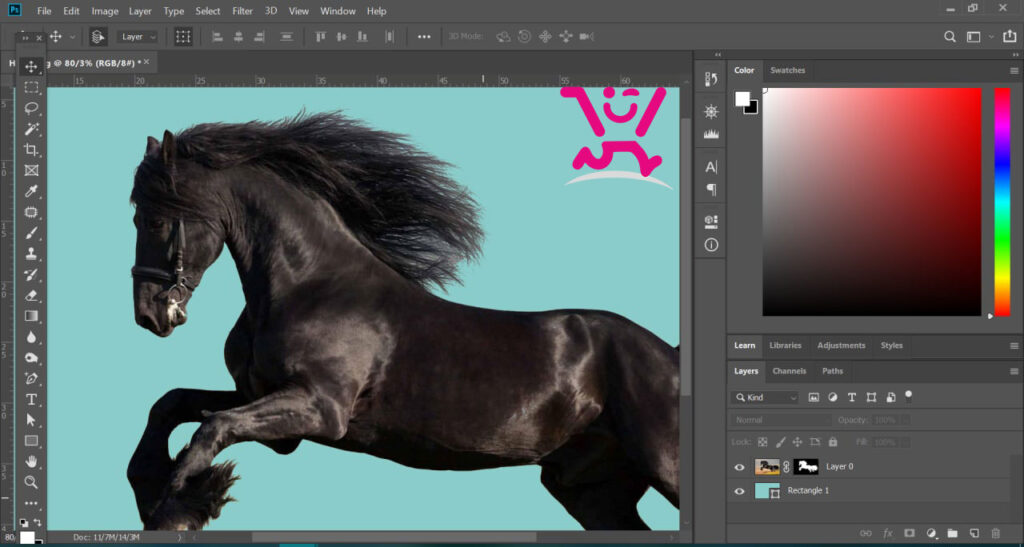
Task: Open the Character panel icon
Action: [711, 167]
